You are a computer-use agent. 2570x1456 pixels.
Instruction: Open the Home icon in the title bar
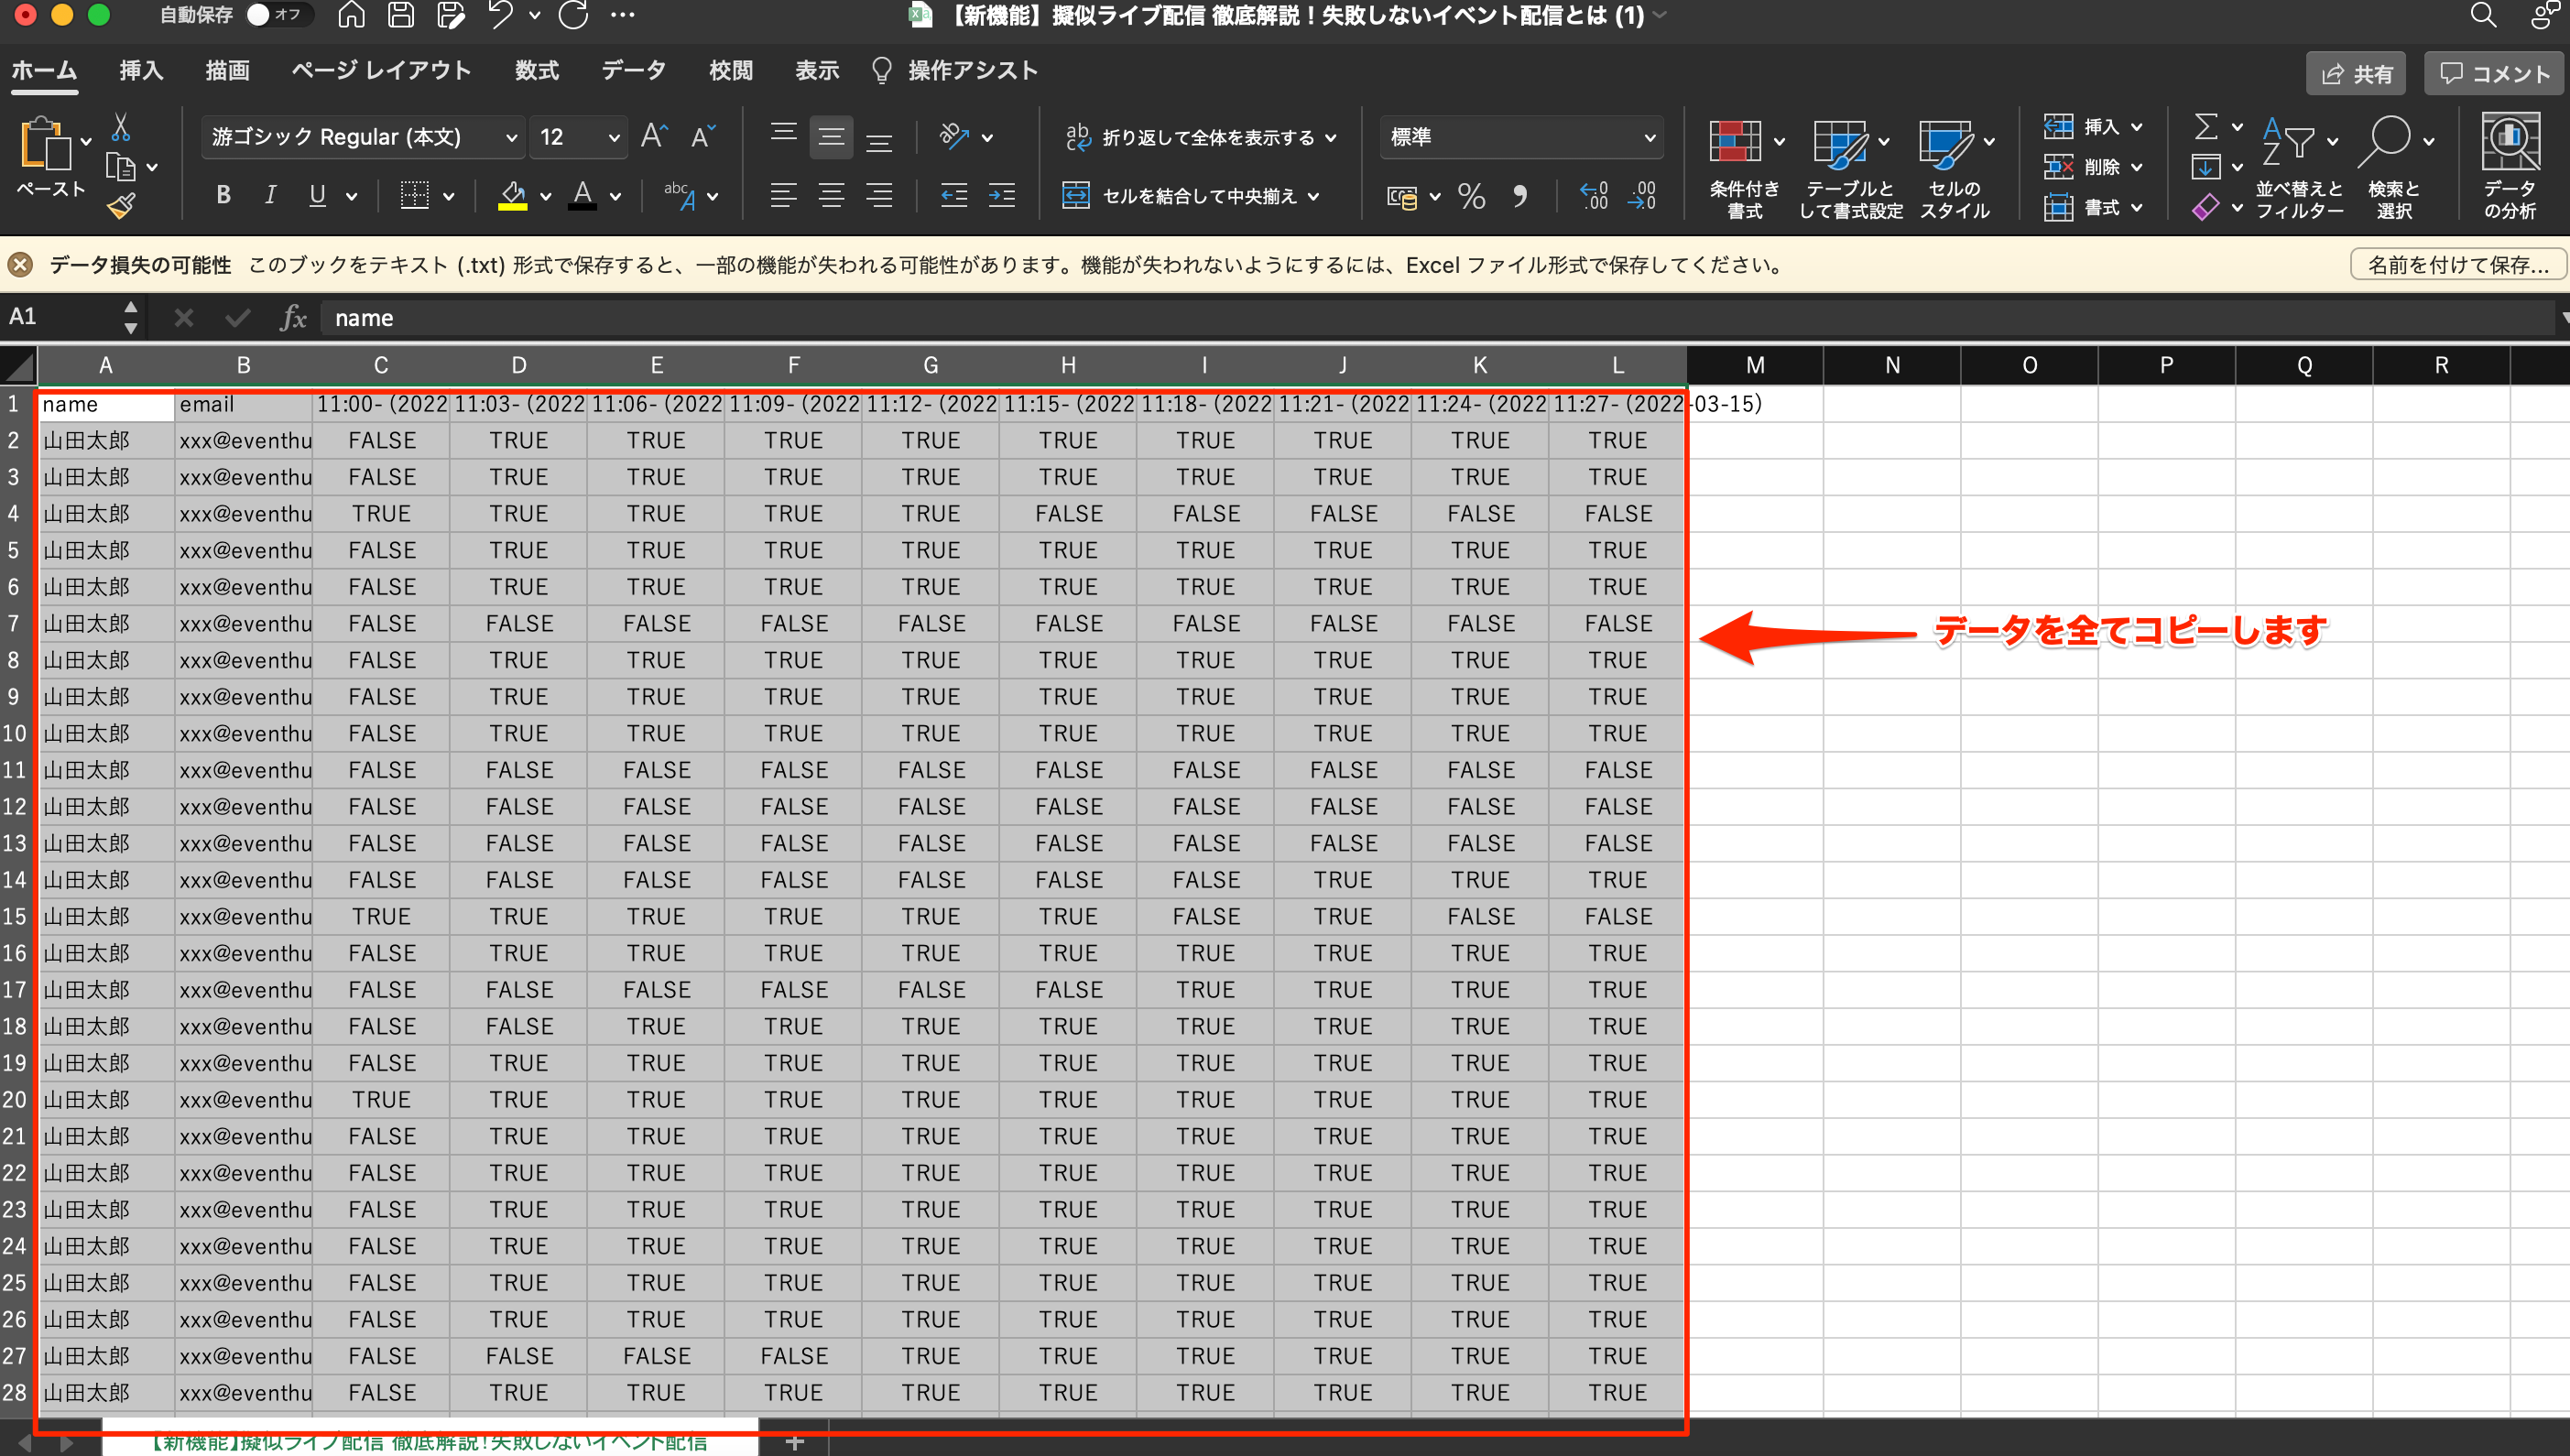[x=351, y=15]
